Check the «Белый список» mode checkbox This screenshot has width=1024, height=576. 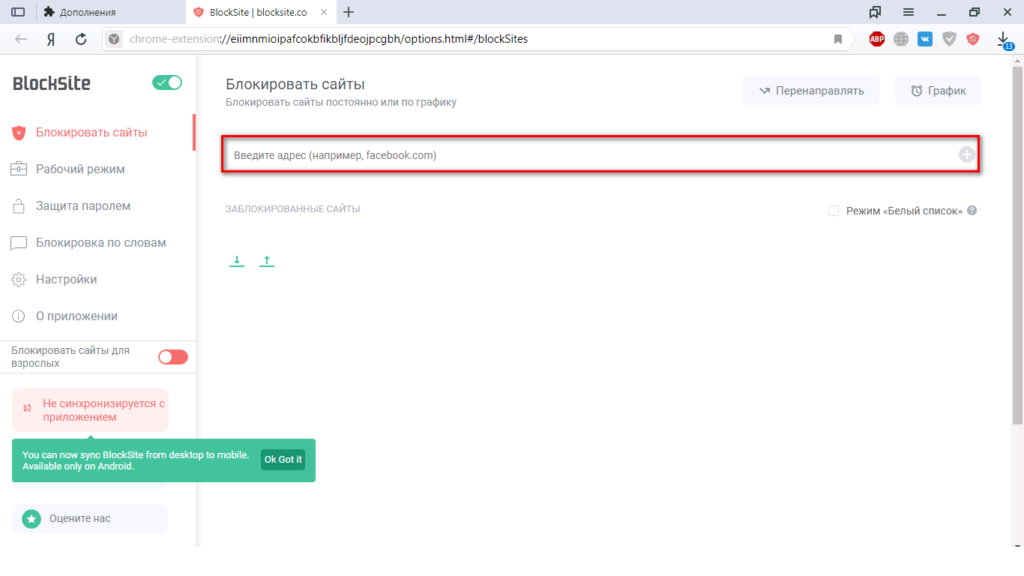pyautogui.click(x=833, y=211)
